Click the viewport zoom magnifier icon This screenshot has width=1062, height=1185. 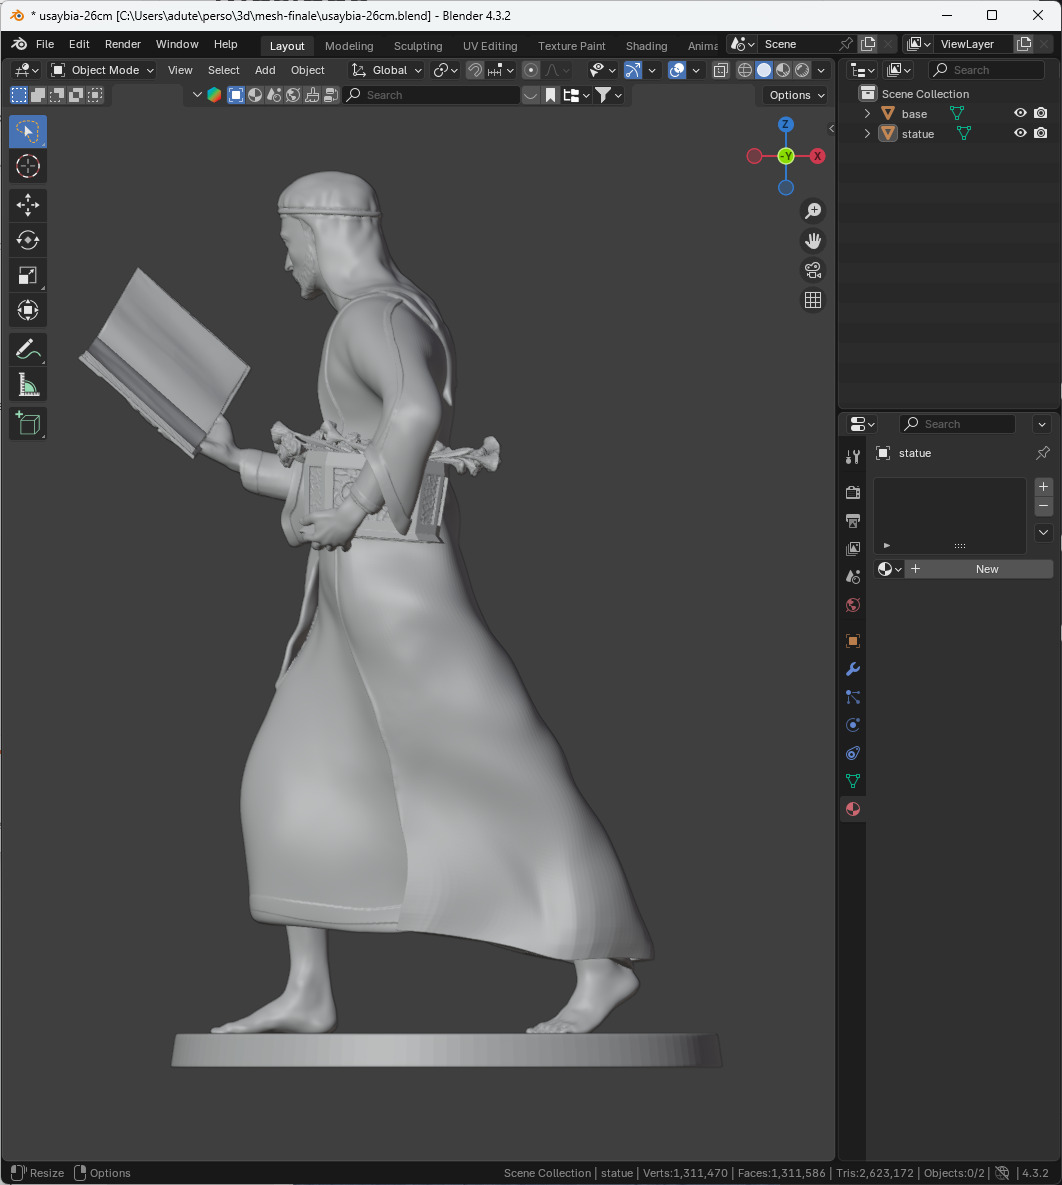pos(813,211)
